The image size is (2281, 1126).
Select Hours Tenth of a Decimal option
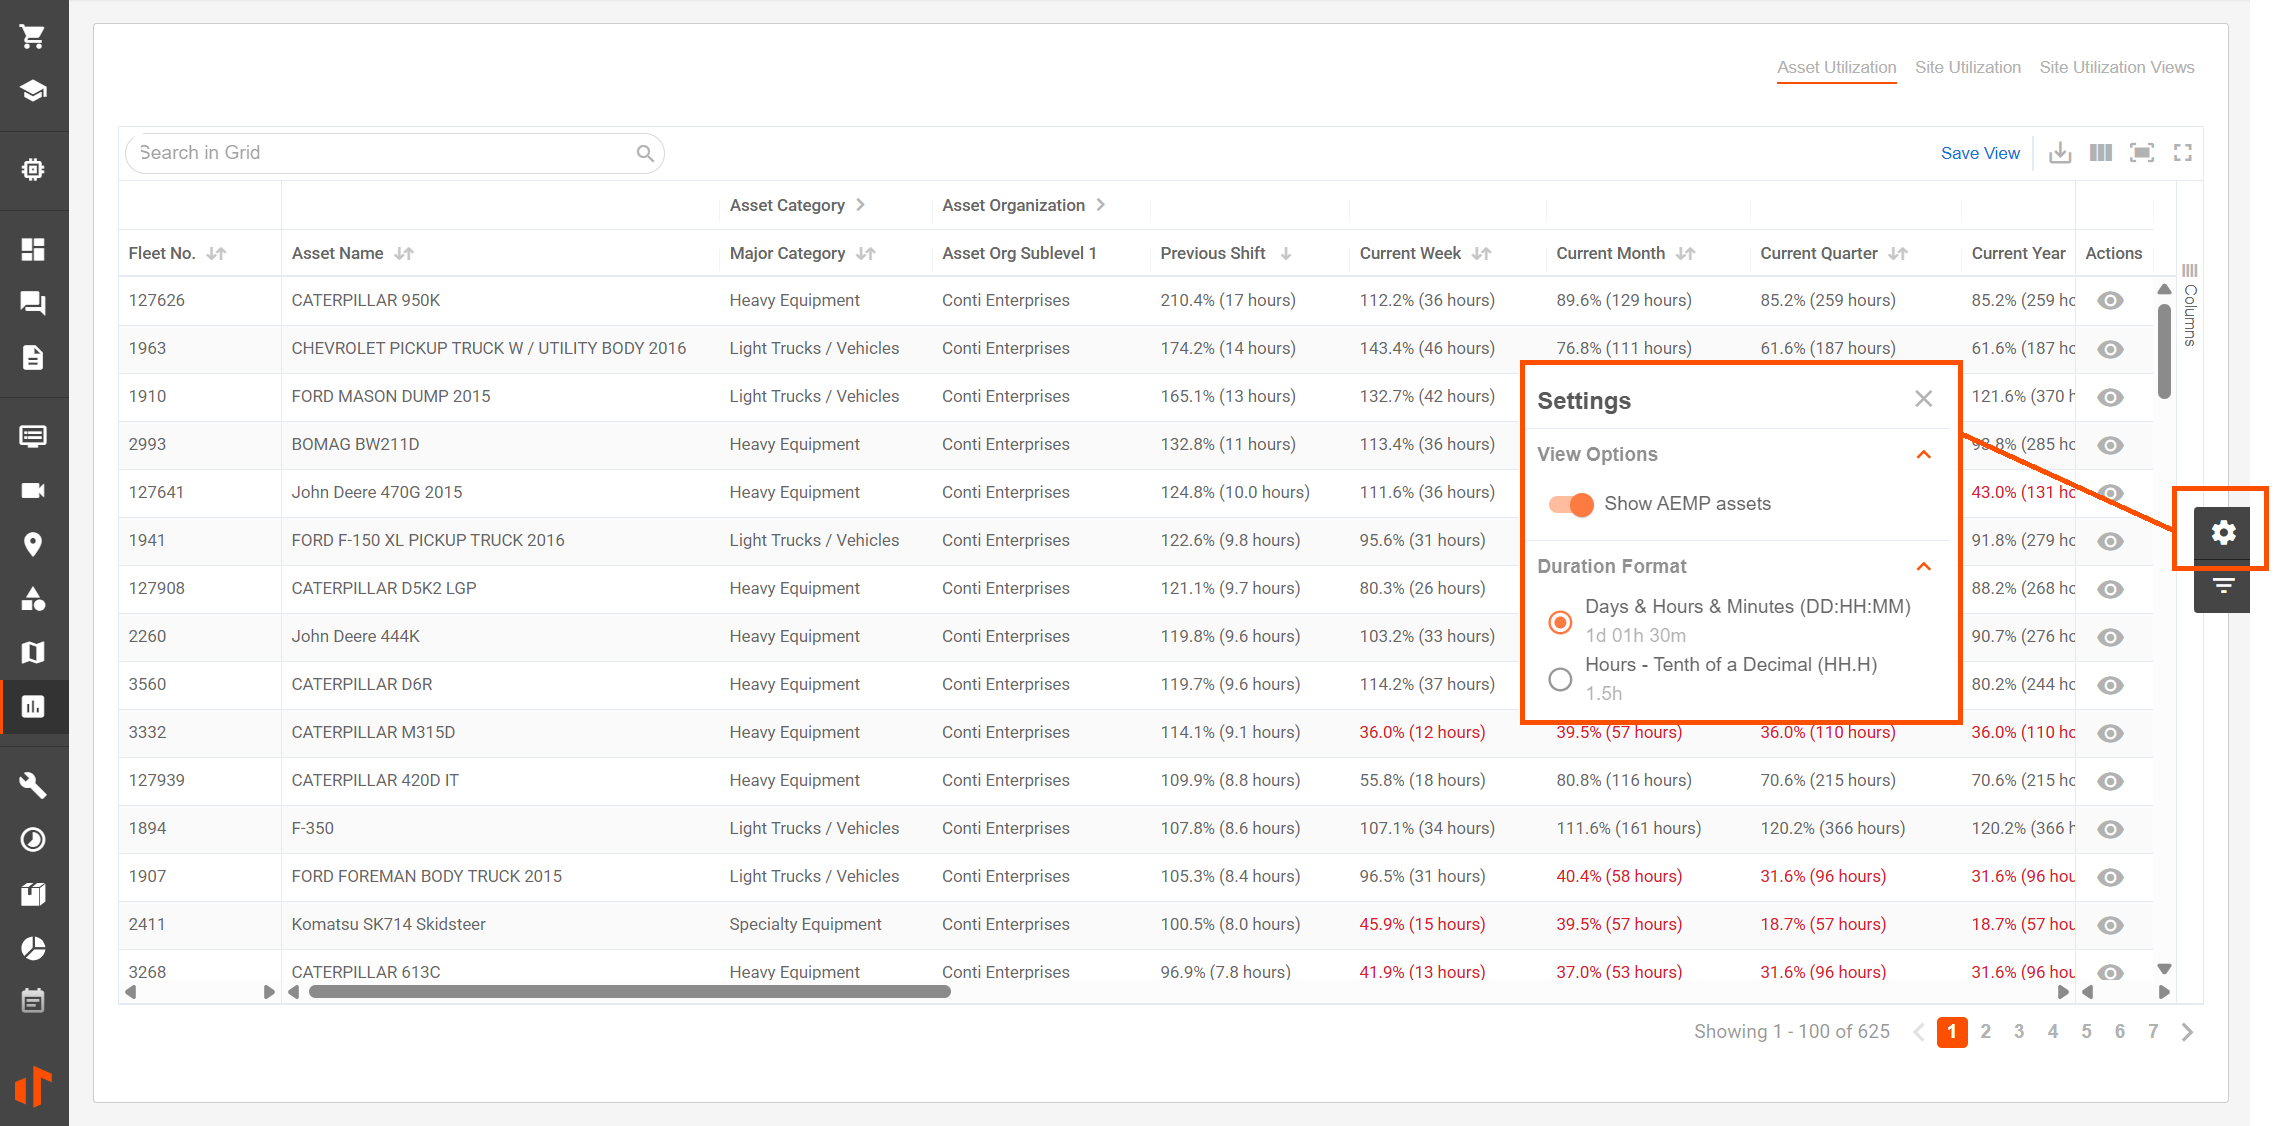coord(1560,679)
